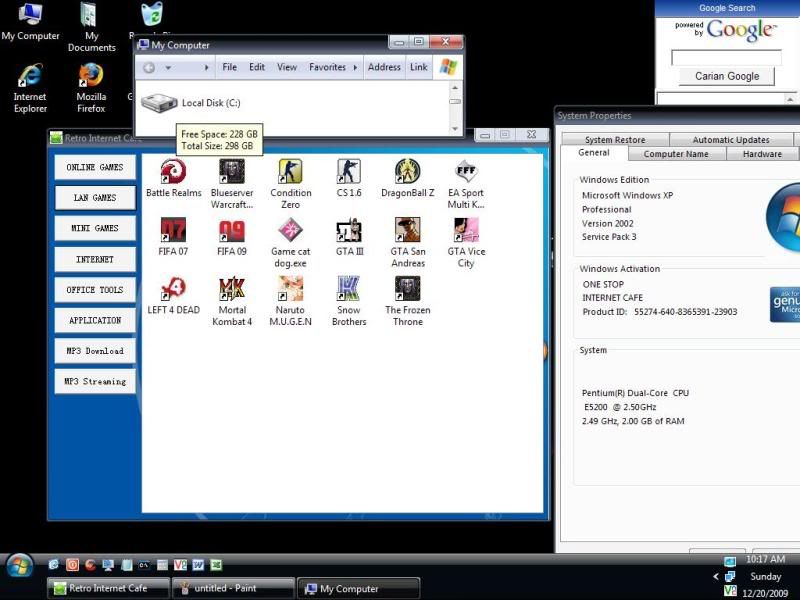Click the taskbar clock showing 10:17 AM

click(x=765, y=559)
